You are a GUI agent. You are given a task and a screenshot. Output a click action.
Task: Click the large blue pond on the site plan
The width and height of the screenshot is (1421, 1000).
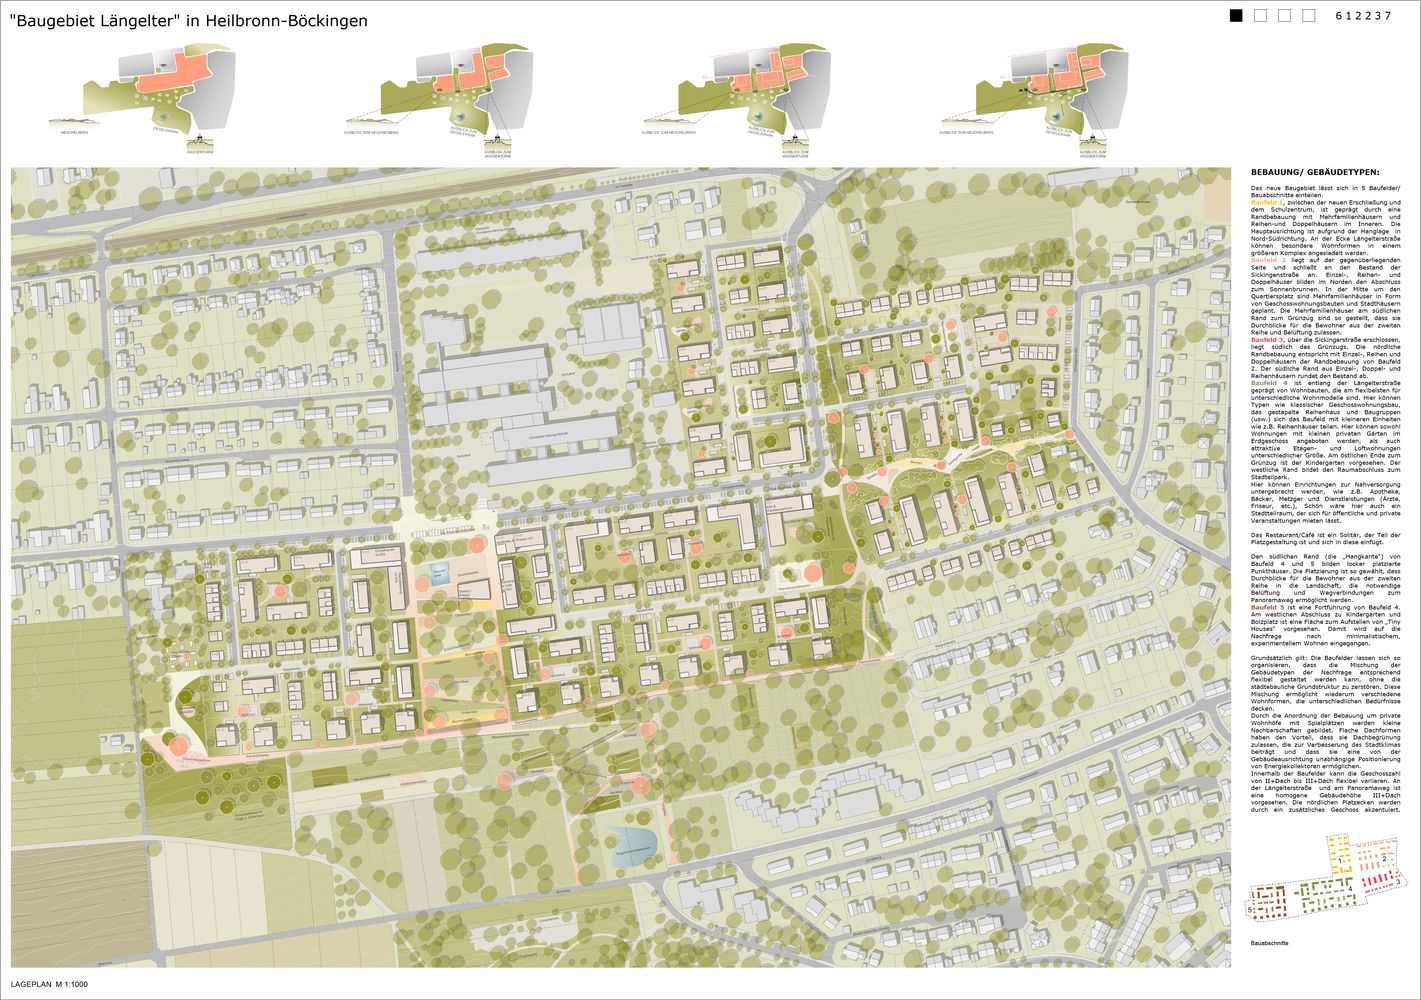click(x=630, y=845)
